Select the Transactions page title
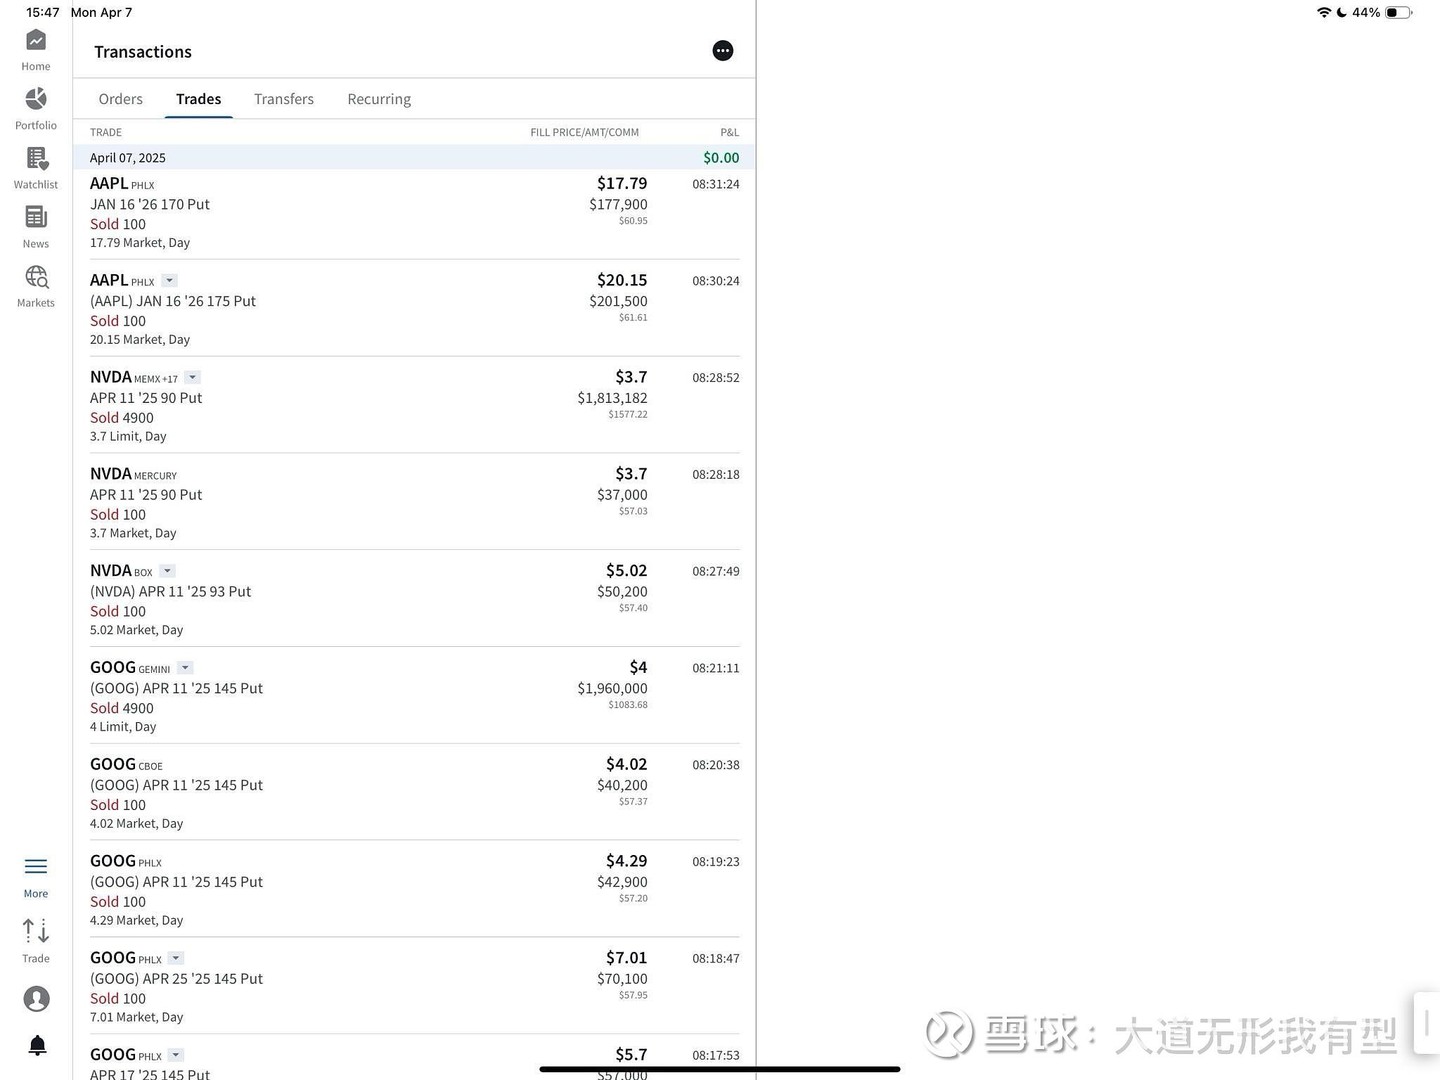Image resolution: width=1440 pixels, height=1080 pixels. point(143,52)
